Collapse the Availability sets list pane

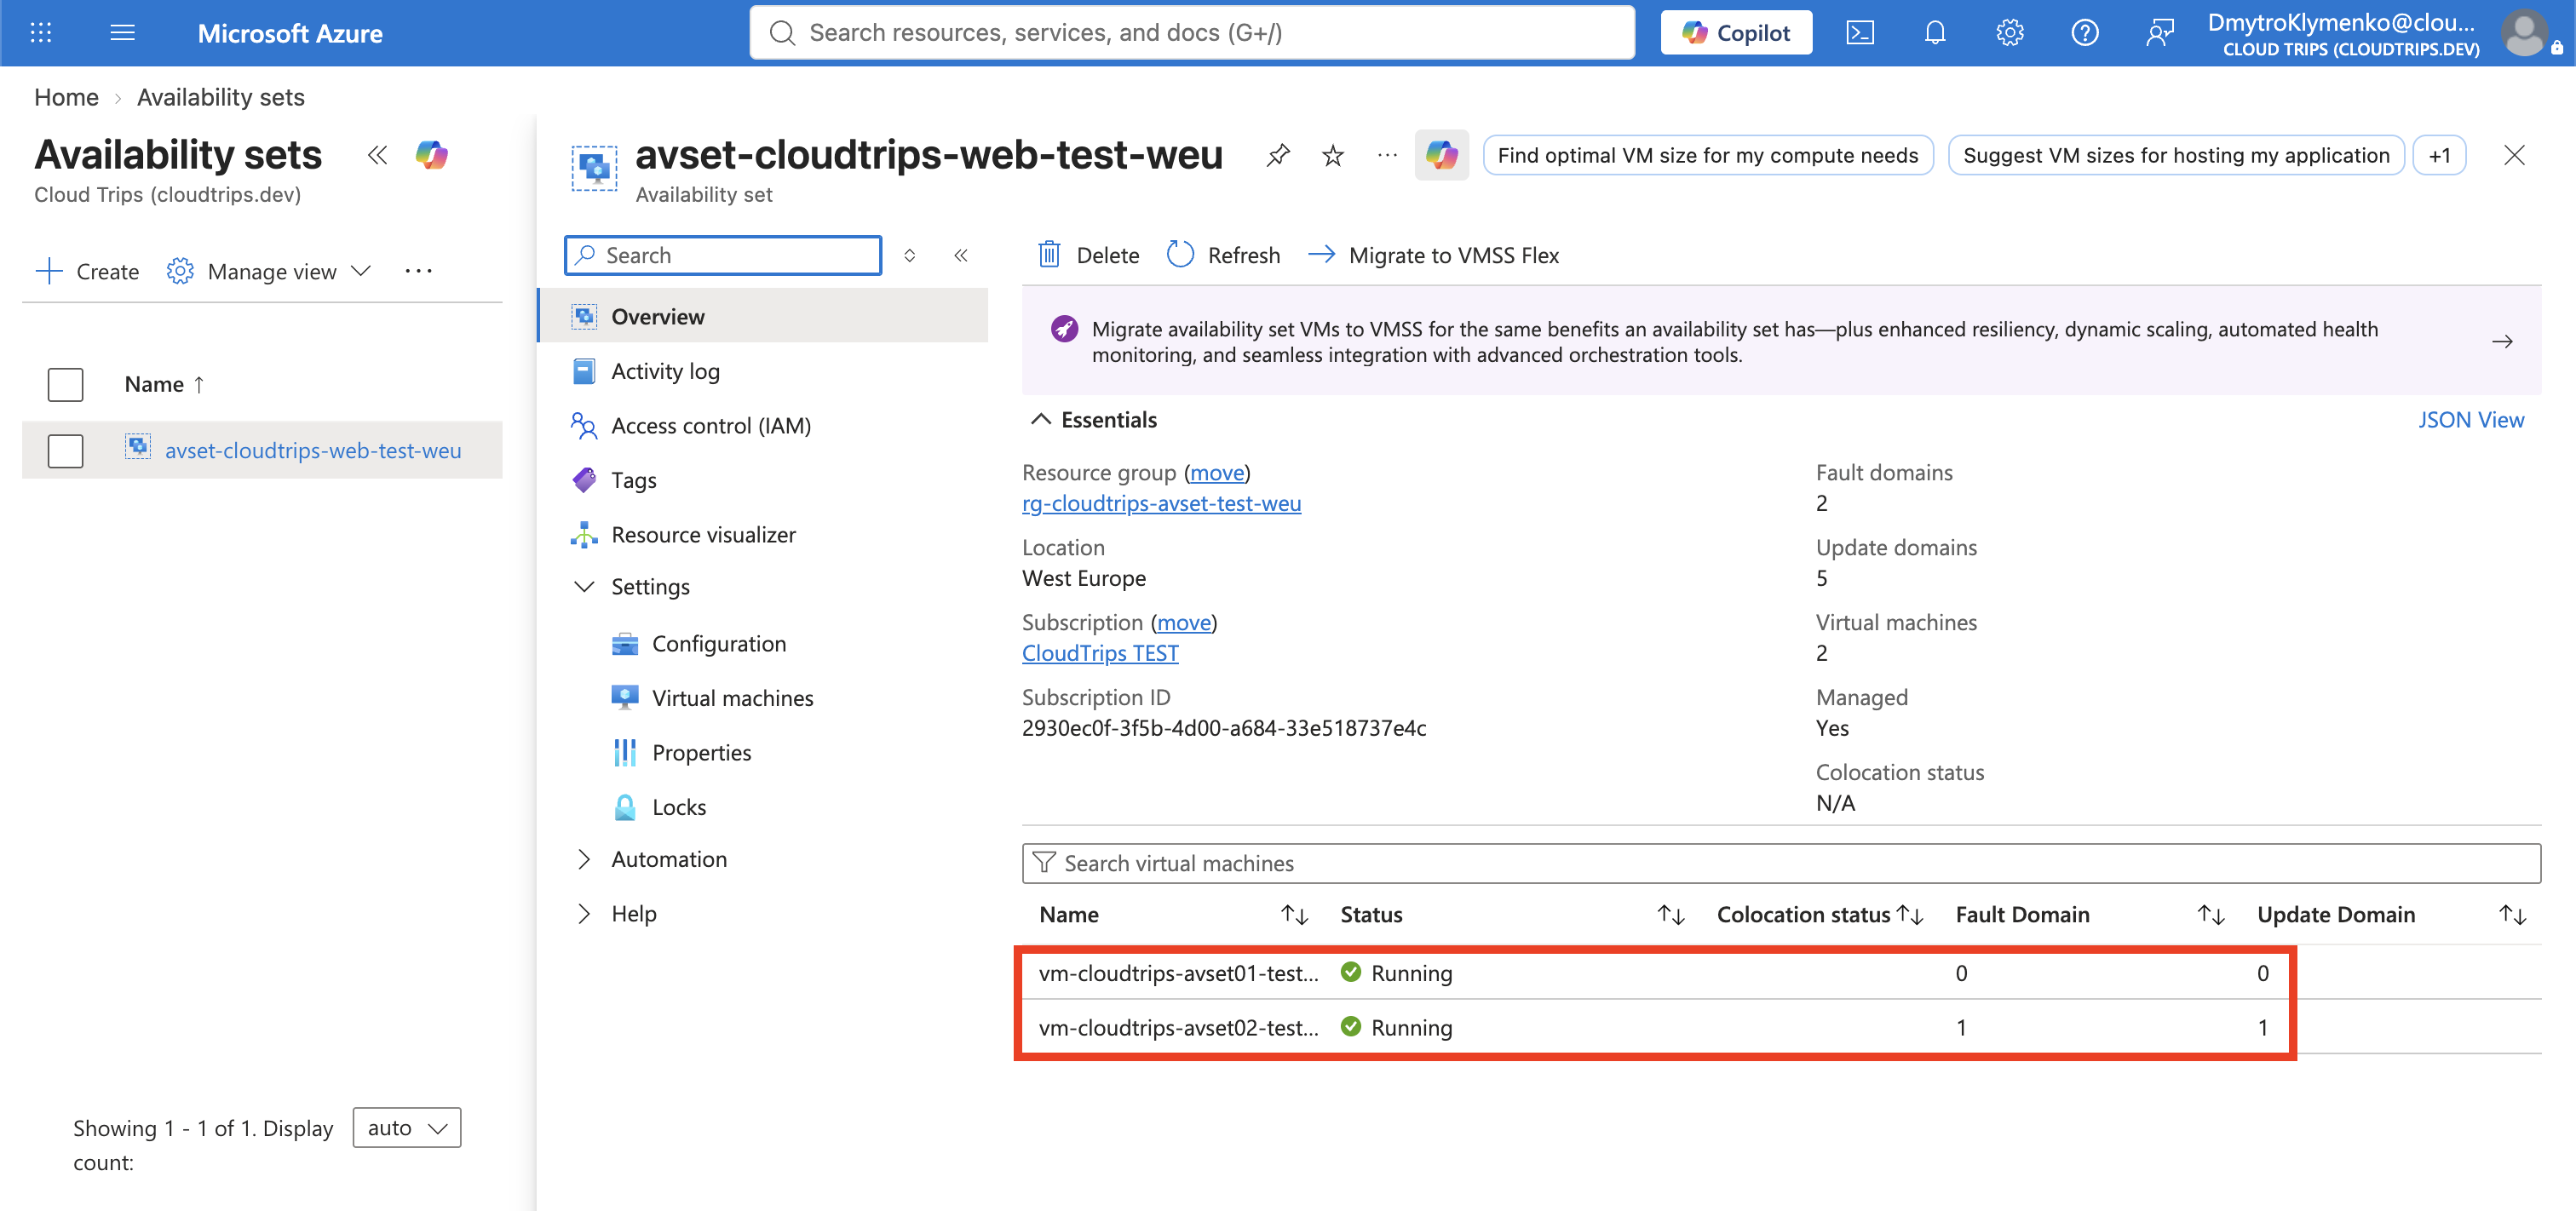[x=377, y=155]
